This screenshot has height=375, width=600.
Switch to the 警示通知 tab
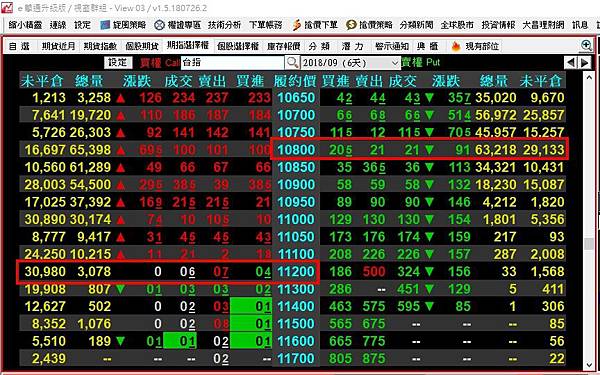(392, 47)
